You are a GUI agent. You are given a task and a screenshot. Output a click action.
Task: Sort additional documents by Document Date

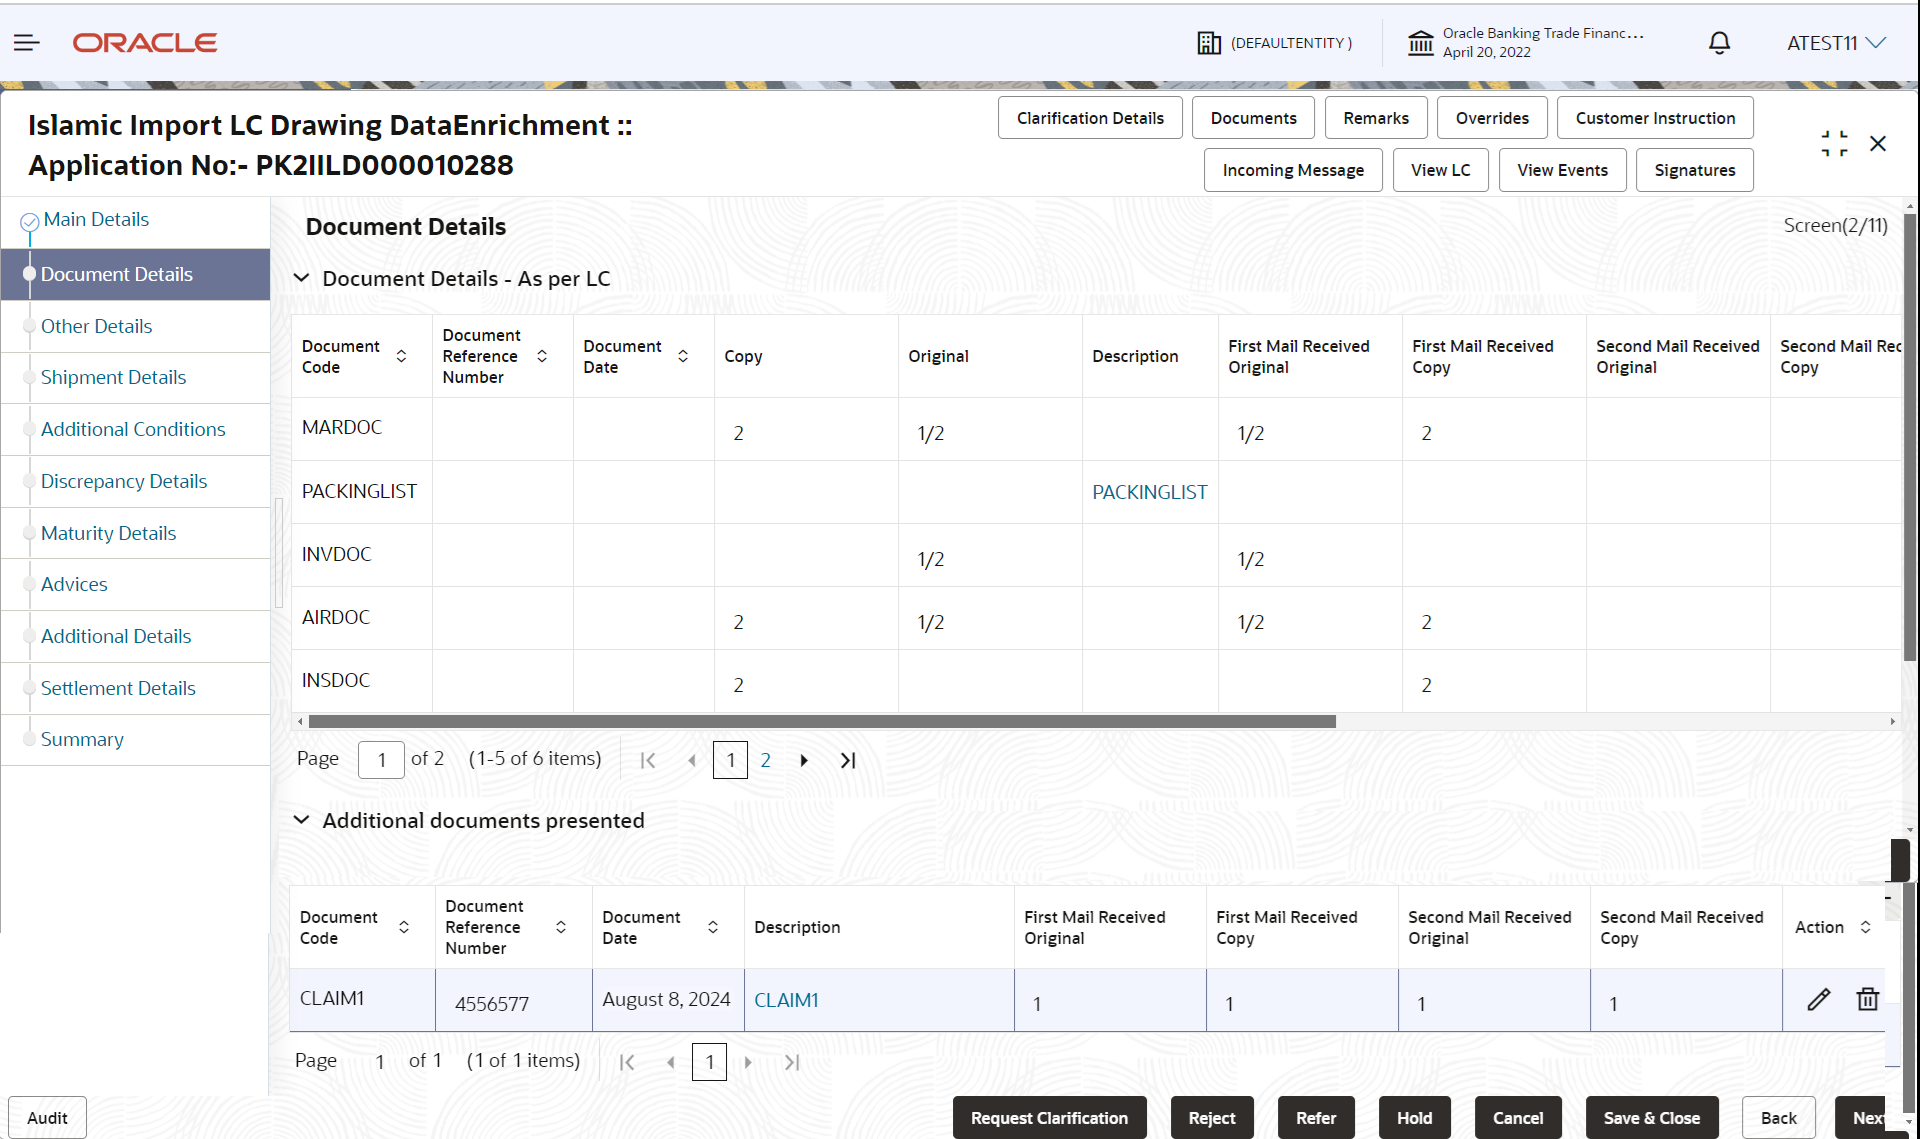[713, 926]
